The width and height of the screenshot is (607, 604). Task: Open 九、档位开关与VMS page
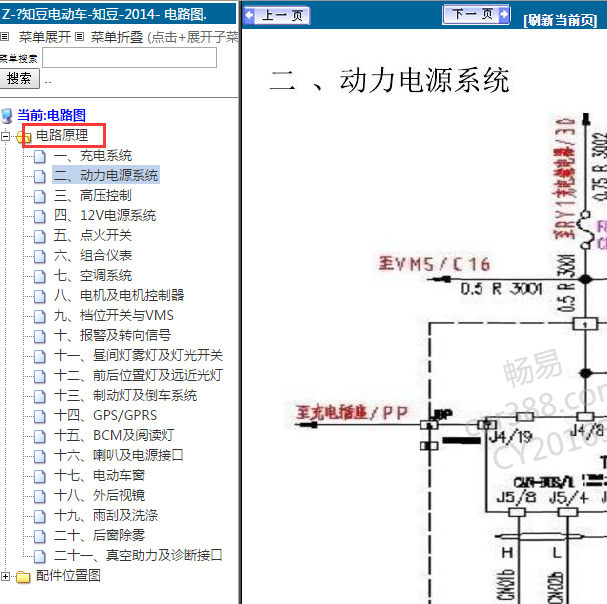tap(114, 316)
